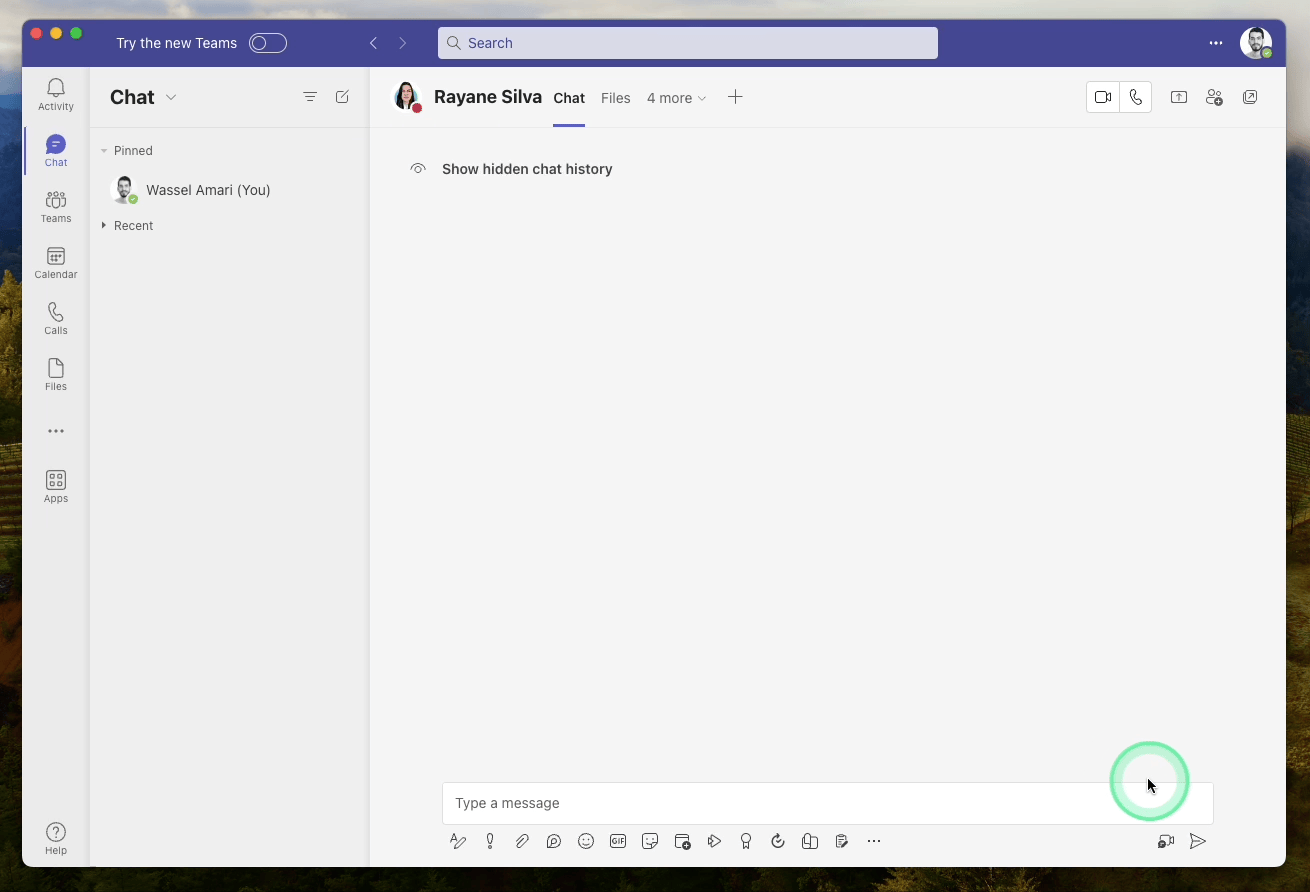Screen dimensions: 1310x892
Task: Open the Activity feed in sidebar
Action: coord(56,94)
